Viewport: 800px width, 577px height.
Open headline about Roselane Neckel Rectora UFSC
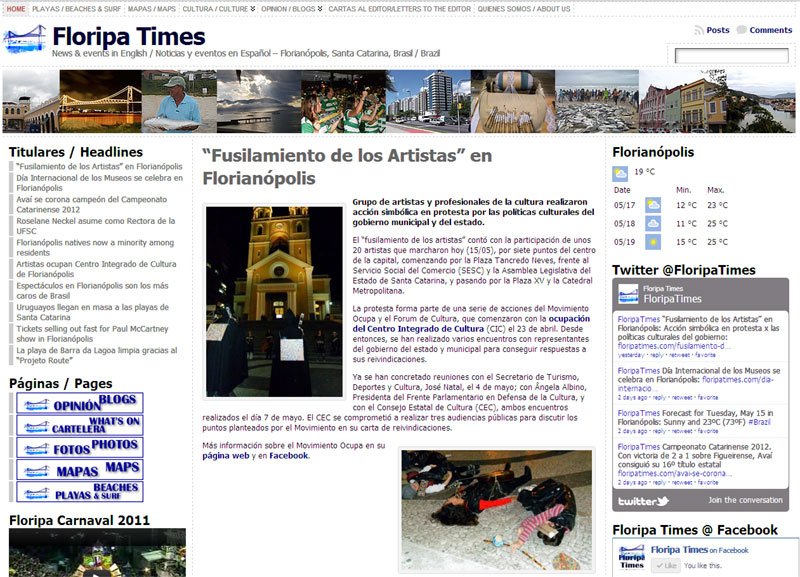tap(95, 226)
